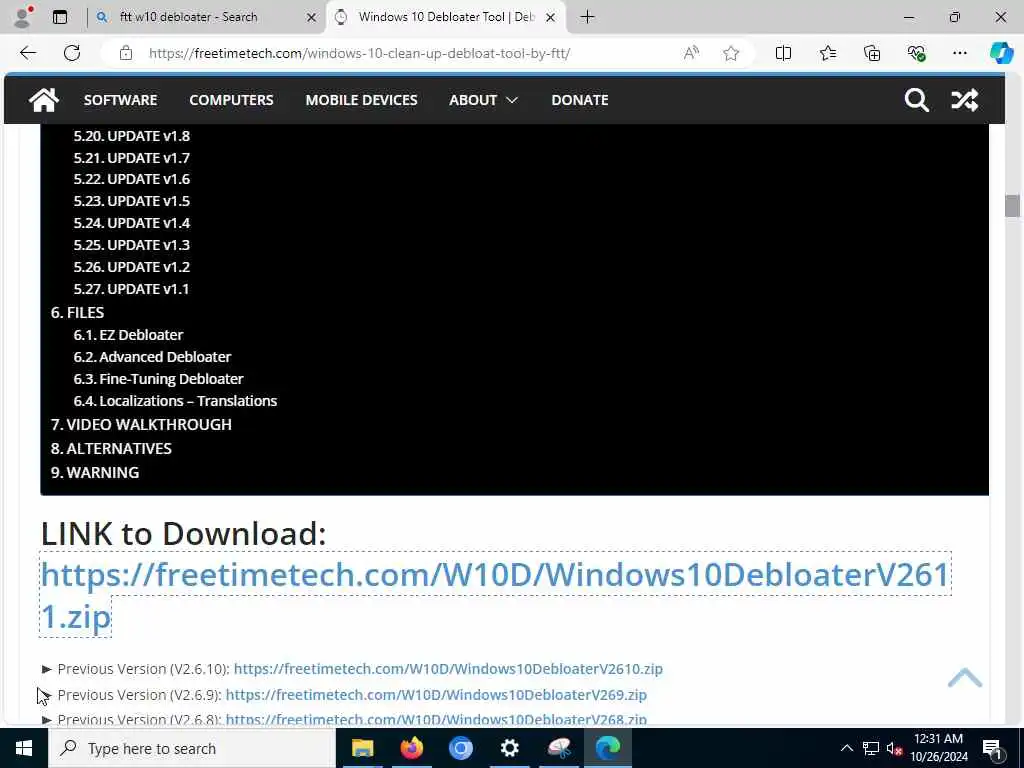This screenshot has height=768, width=1024.
Task: Open Settings gear in taskbar
Action: tap(509, 748)
